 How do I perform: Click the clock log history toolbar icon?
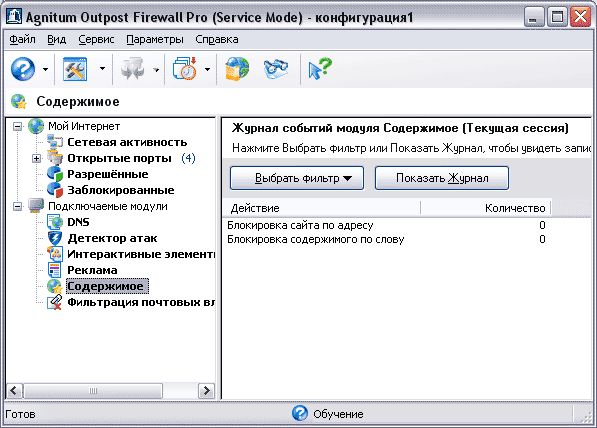(x=185, y=69)
